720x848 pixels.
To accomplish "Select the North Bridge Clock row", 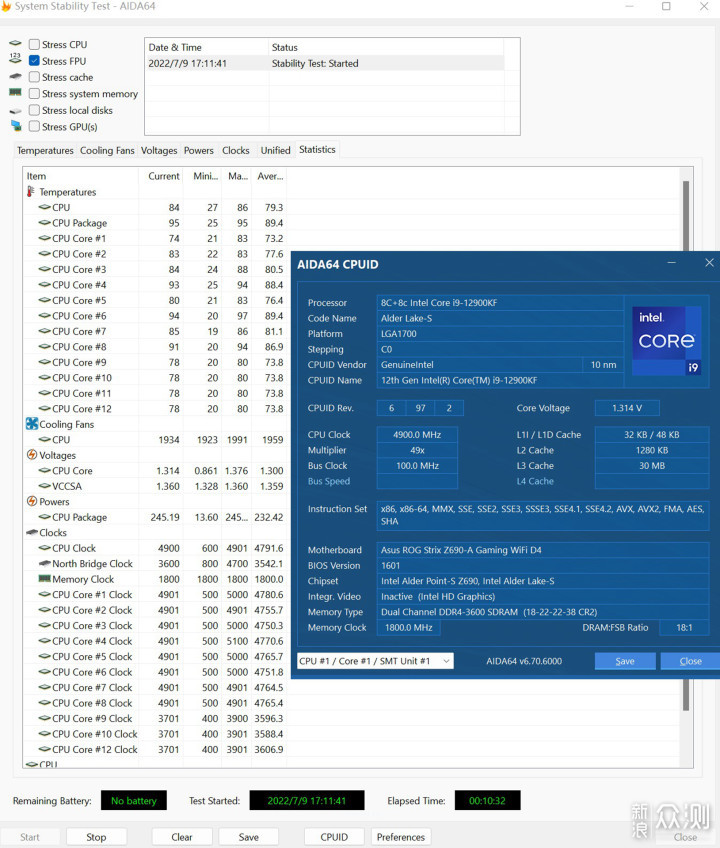I will (155, 563).
